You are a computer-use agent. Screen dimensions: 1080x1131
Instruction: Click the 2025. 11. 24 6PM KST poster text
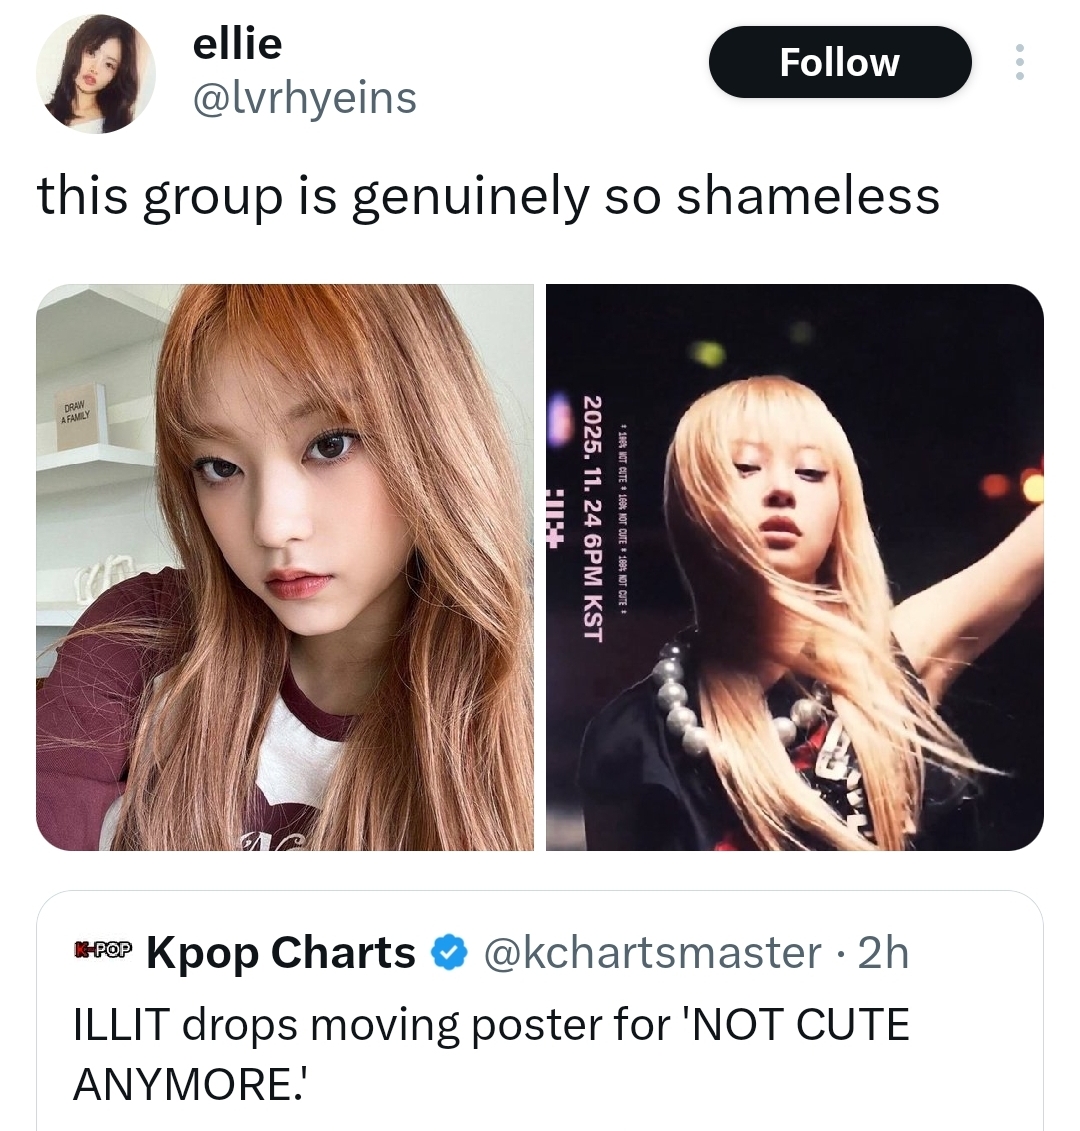[592, 518]
